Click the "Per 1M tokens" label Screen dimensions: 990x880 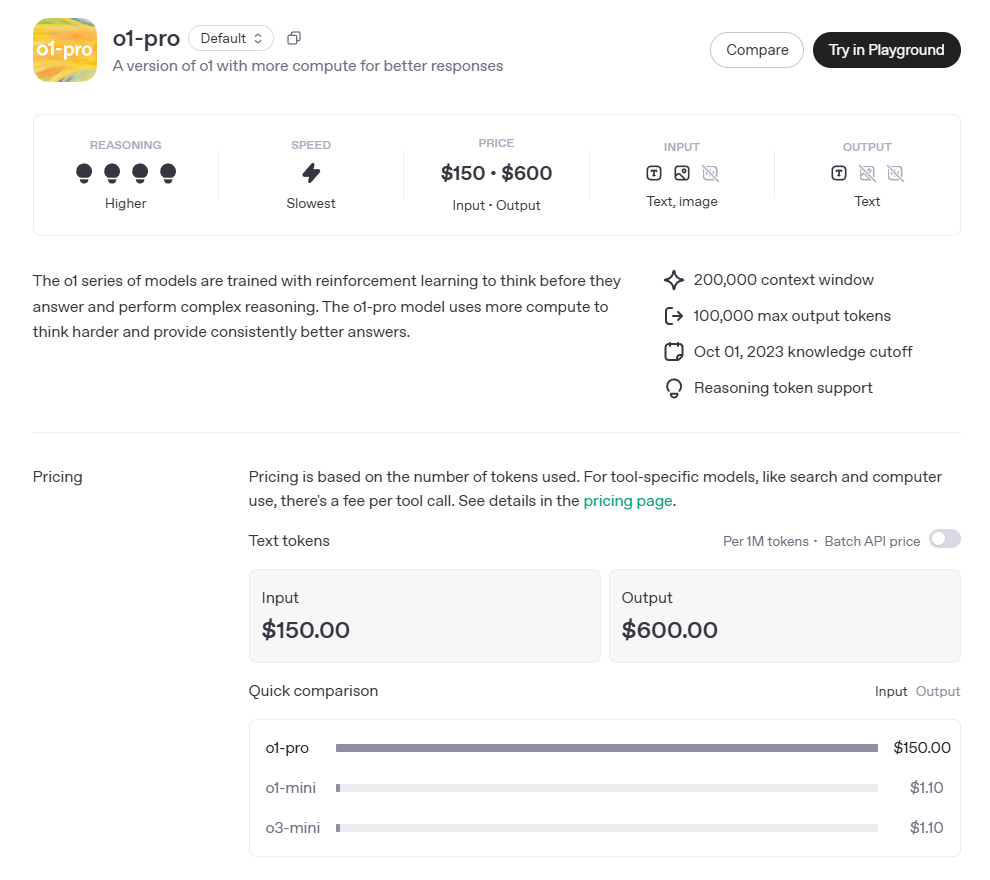pos(766,542)
